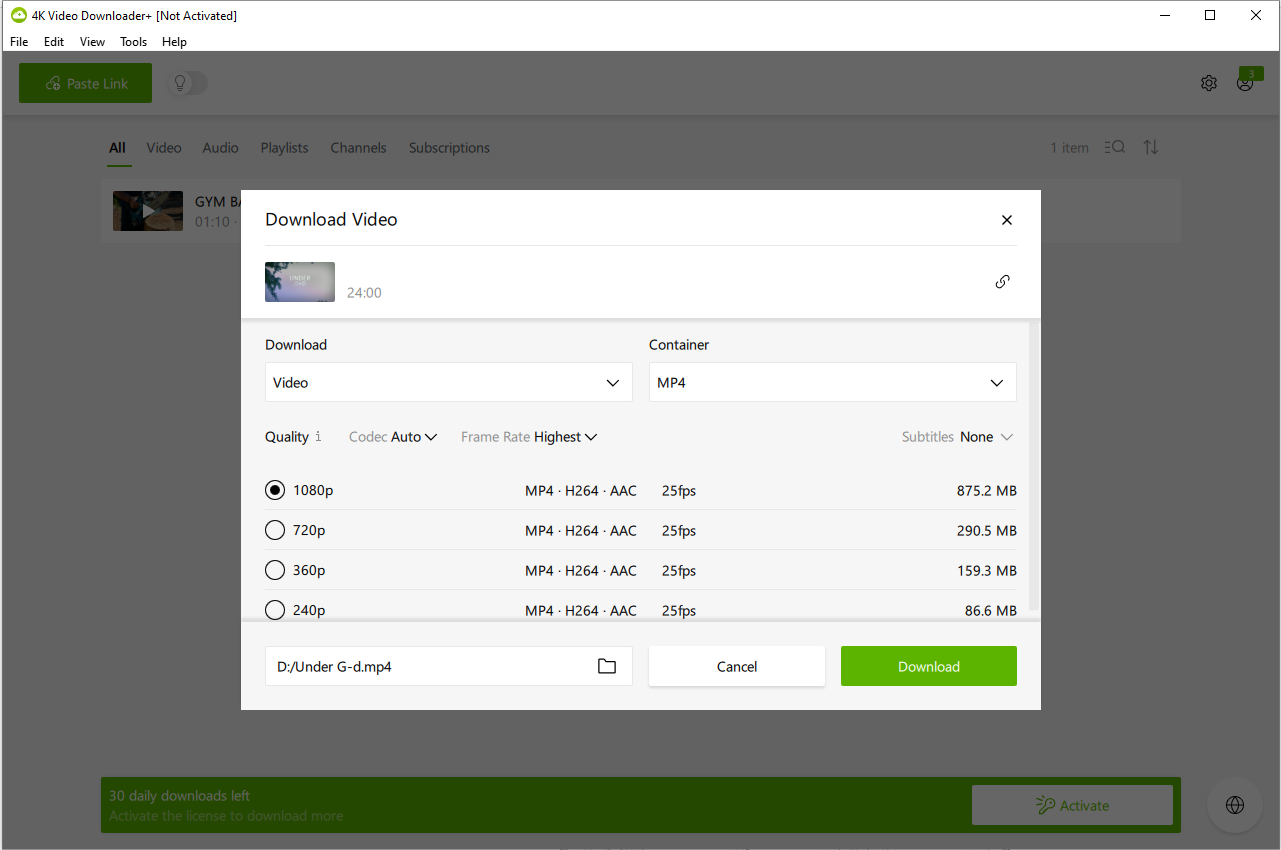Click the GYM video thumbnail in list
Viewport: 1281px width, 850px height.
pos(148,211)
